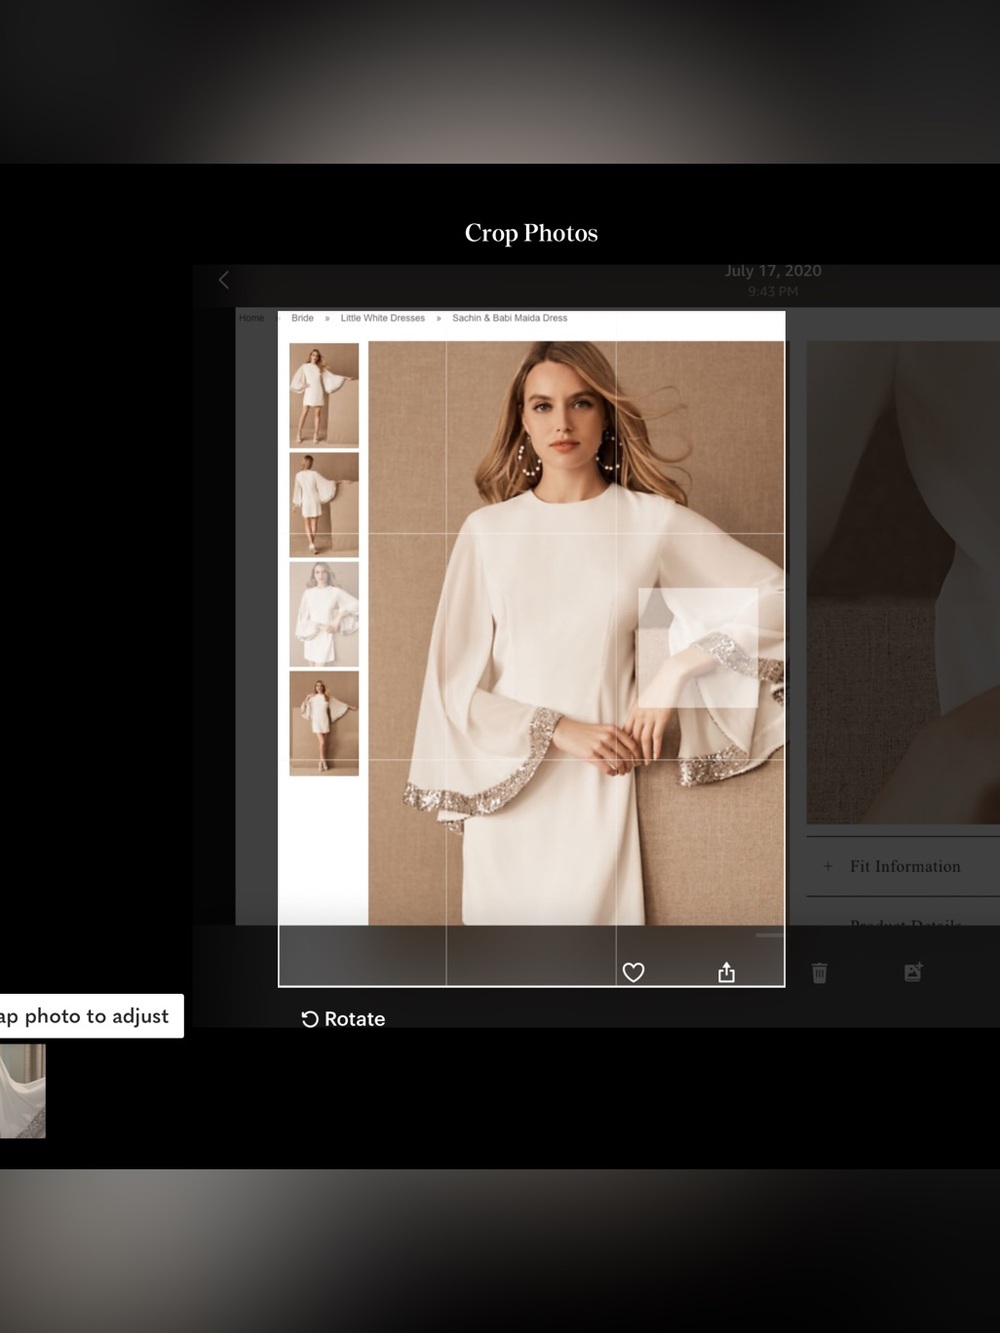The image size is (1000, 1333).
Task: Select the fourth dress thumbnail, full length
Action: tap(324, 723)
